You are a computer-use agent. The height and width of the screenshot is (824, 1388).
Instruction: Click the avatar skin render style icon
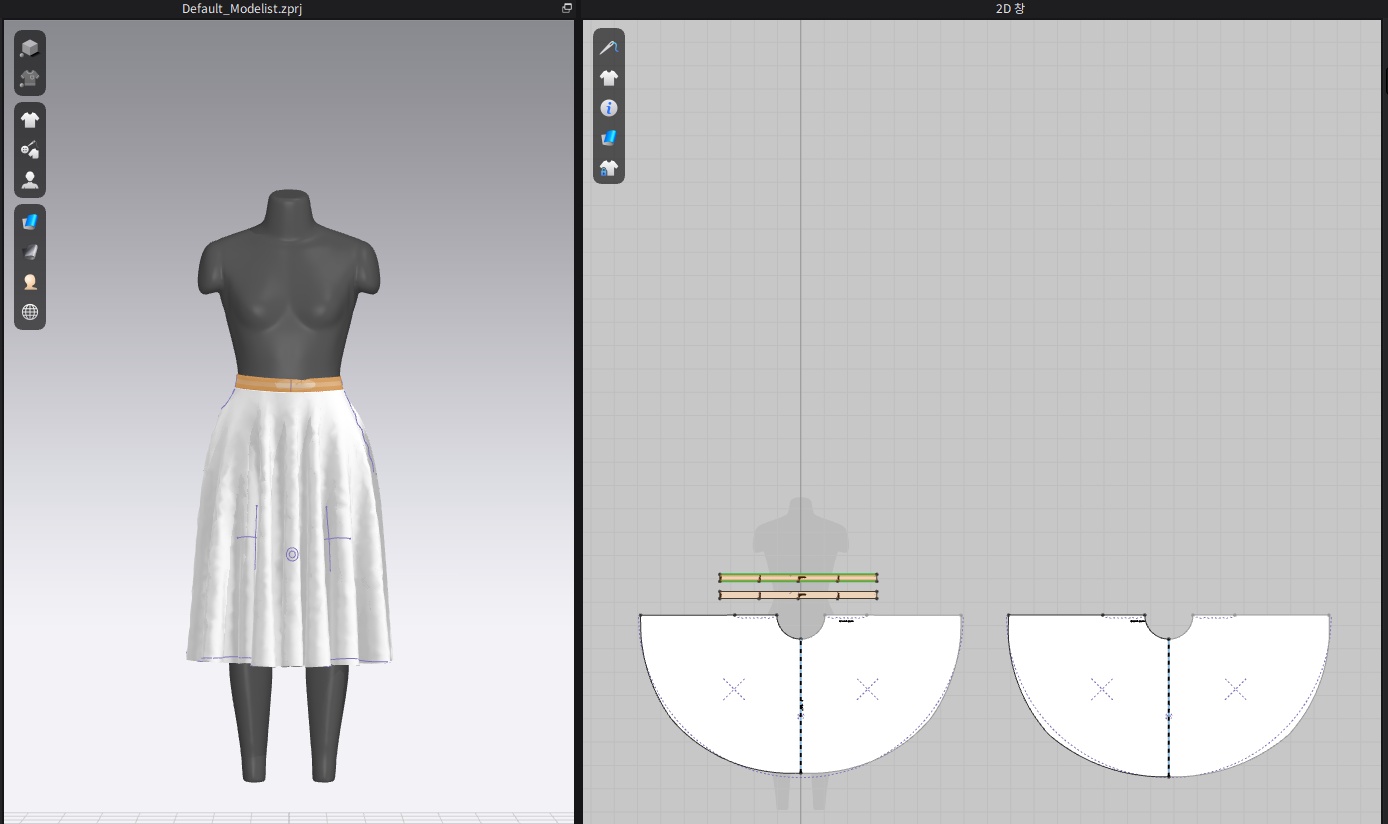click(30, 282)
